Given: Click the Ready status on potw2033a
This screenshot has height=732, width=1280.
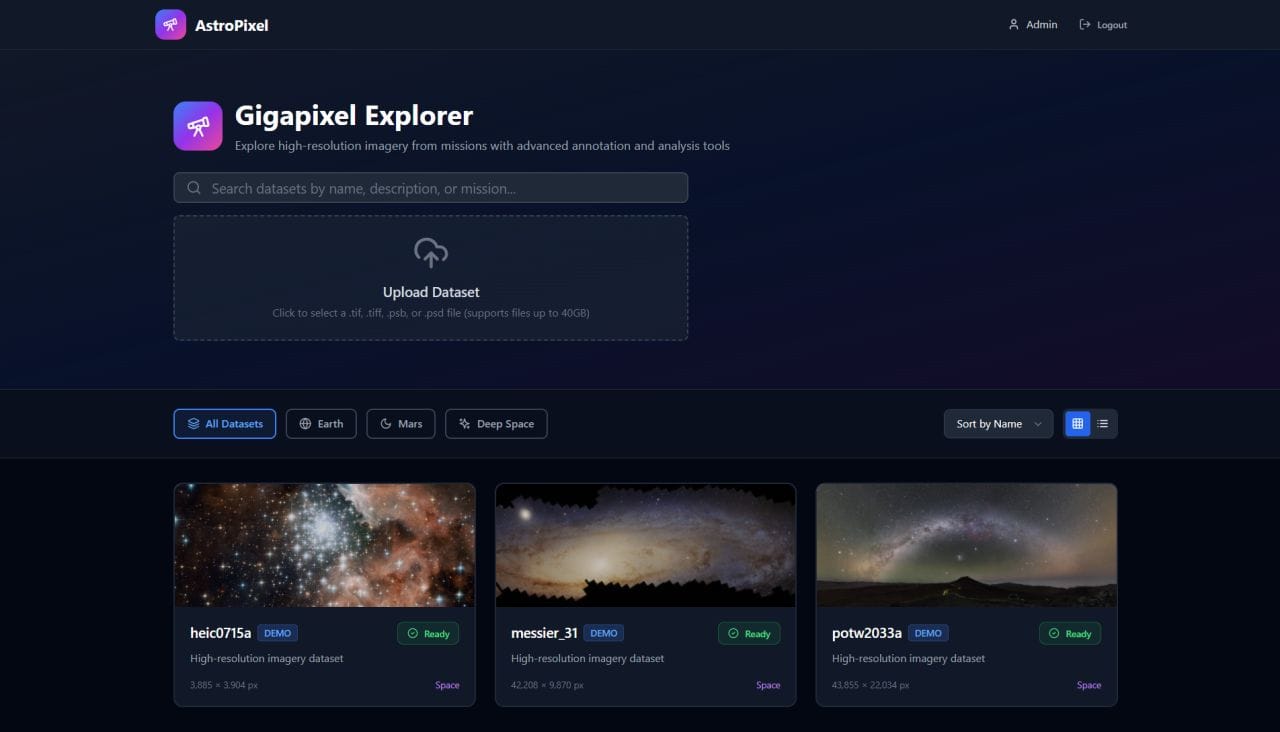Looking at the screenshot, I should 1070,633.
